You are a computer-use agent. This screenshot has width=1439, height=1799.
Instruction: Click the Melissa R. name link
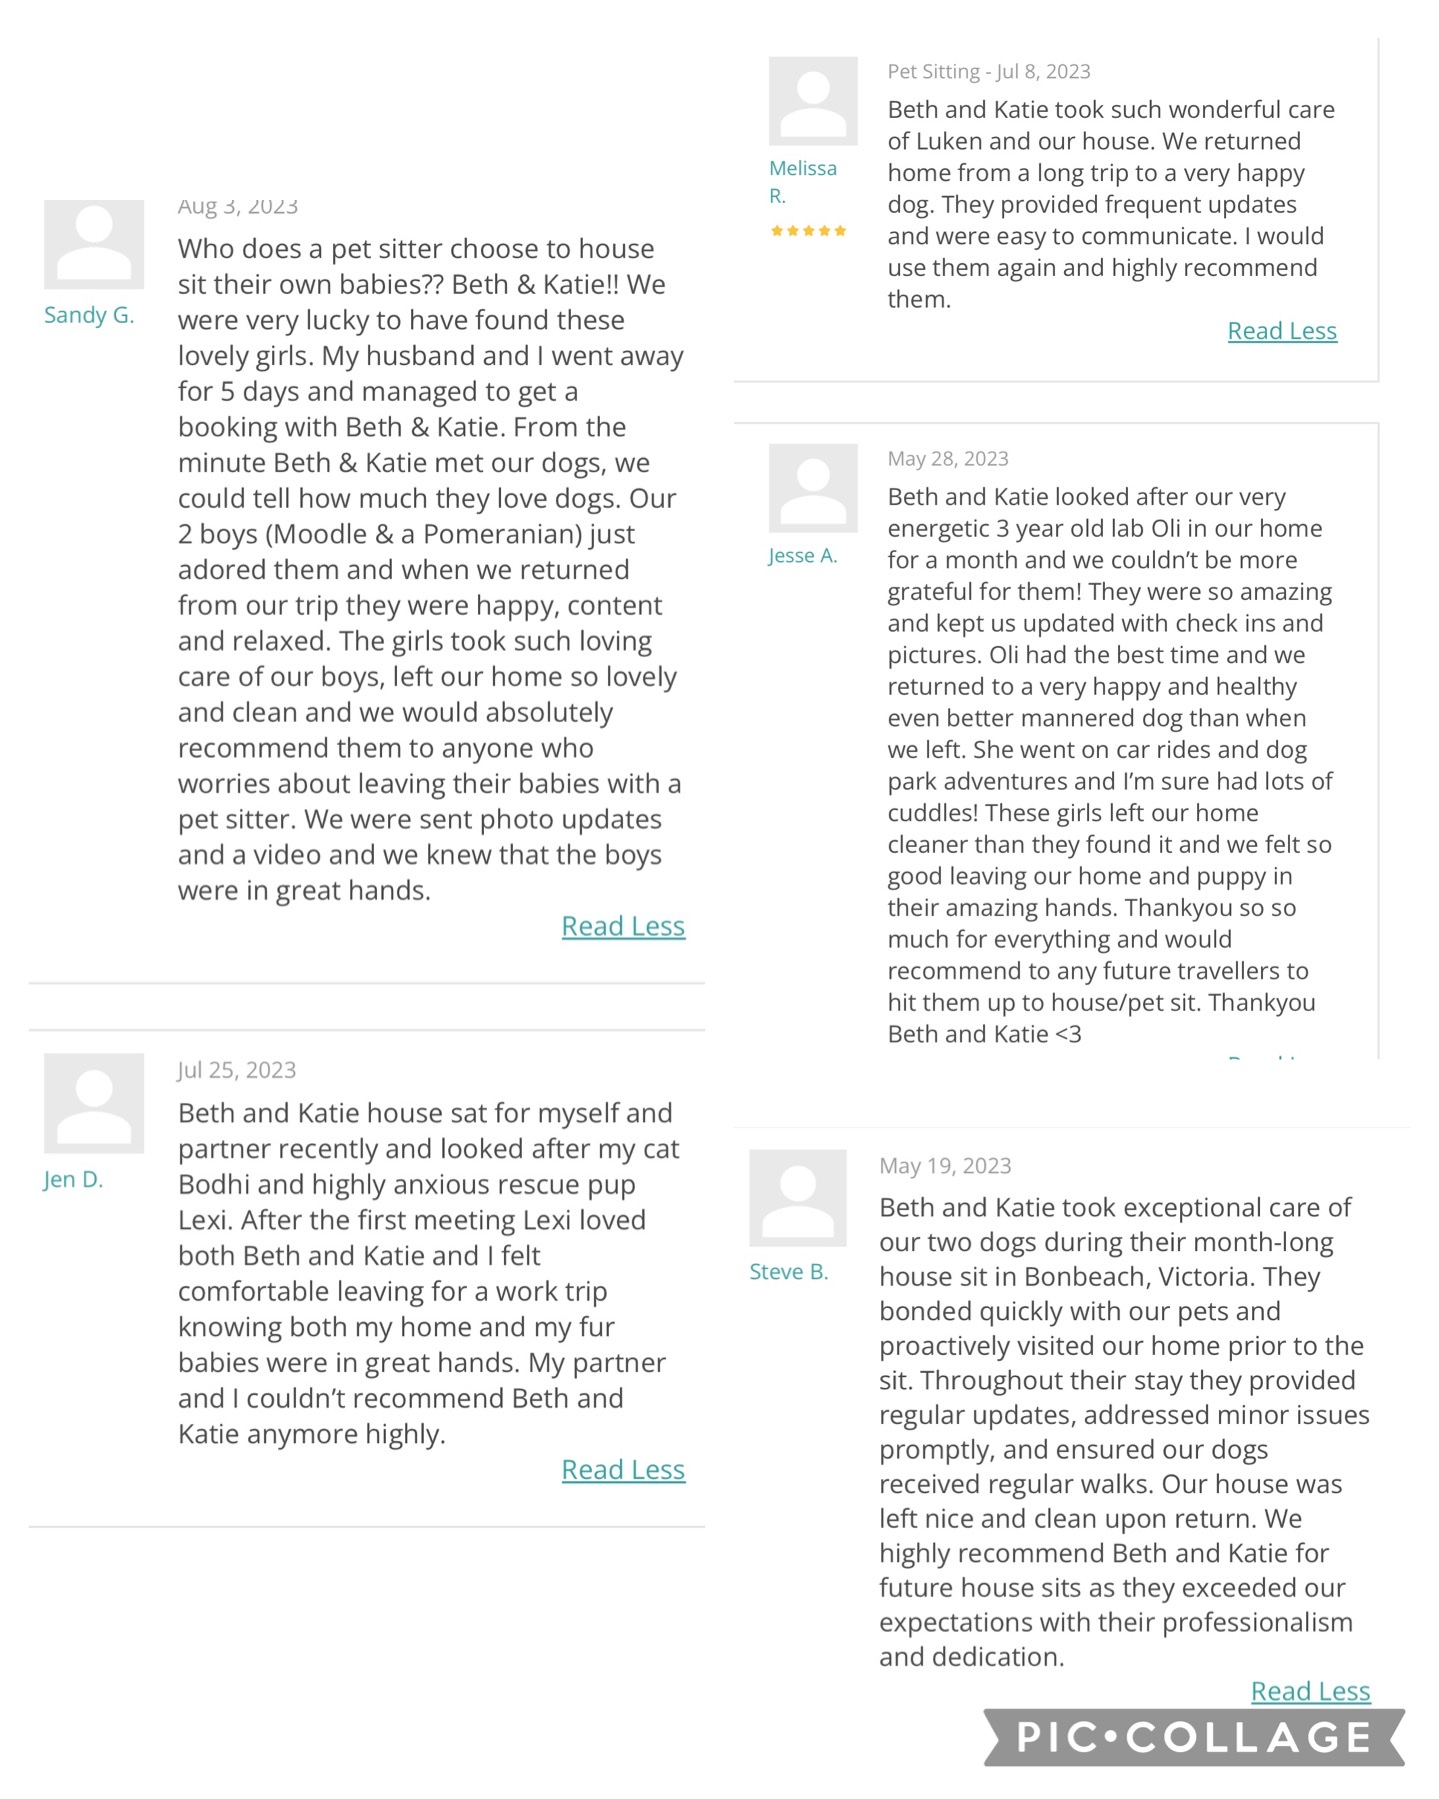pyautogui.click(x=802, y=181)
